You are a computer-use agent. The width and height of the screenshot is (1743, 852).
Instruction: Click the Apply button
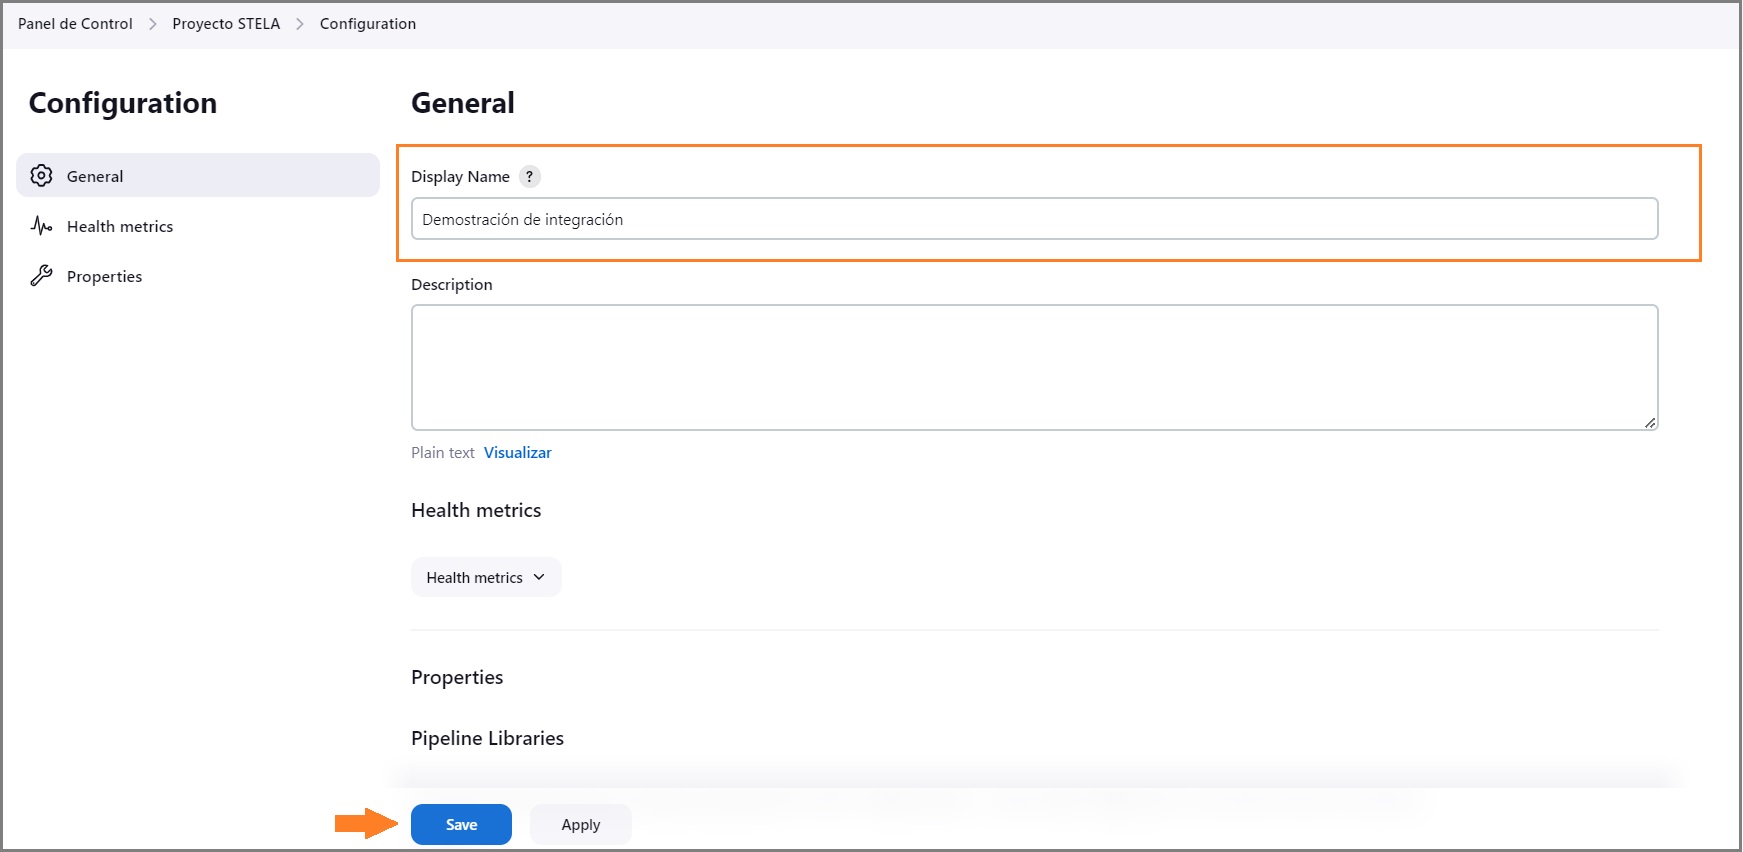[581, 824]
